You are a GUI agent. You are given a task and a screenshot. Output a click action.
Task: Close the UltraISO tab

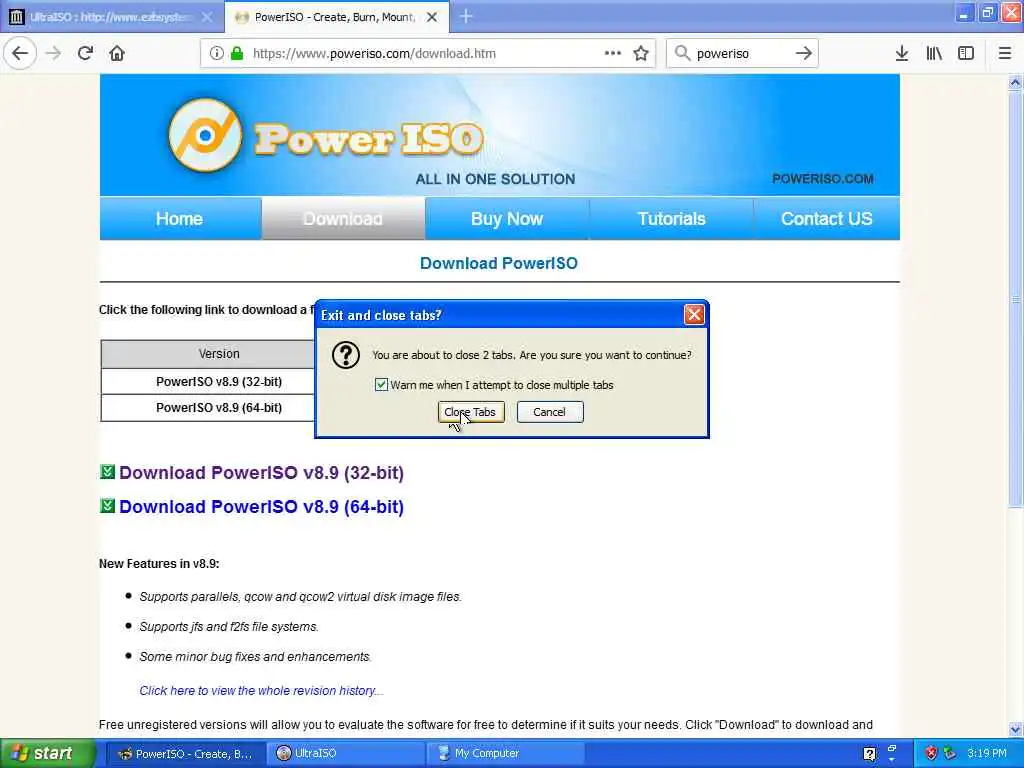click(207, 18)
